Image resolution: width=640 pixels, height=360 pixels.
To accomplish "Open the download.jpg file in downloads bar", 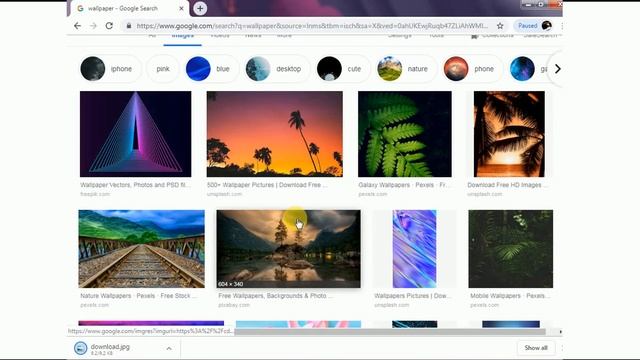I will [x=110, y=348].
